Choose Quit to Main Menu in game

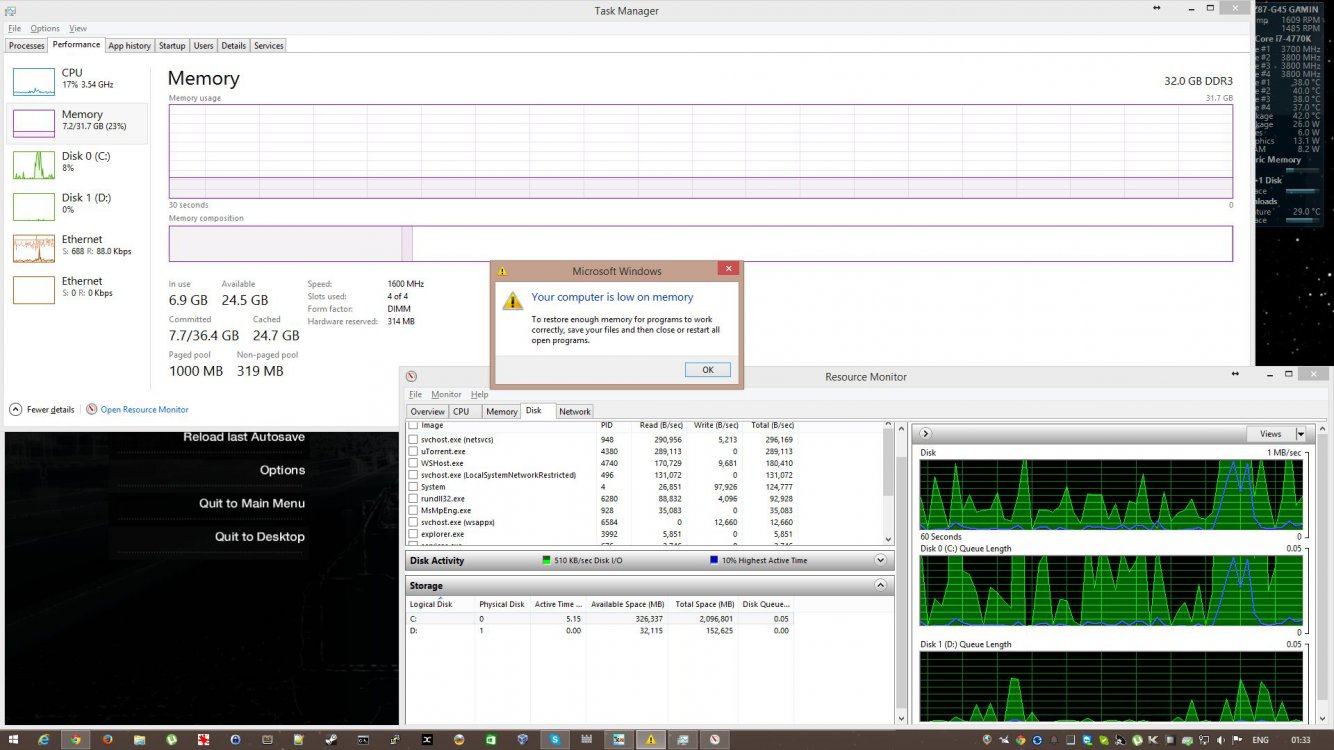point(252,503)
